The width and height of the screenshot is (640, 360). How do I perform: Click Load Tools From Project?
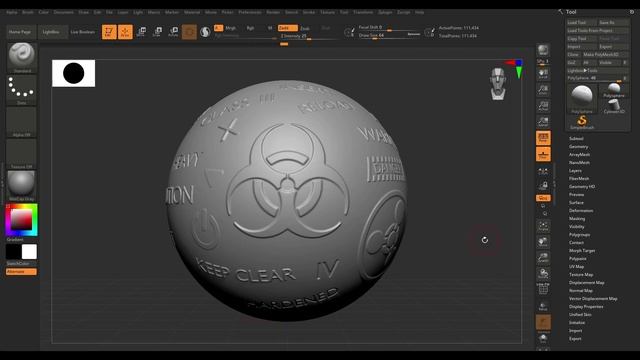598,31
